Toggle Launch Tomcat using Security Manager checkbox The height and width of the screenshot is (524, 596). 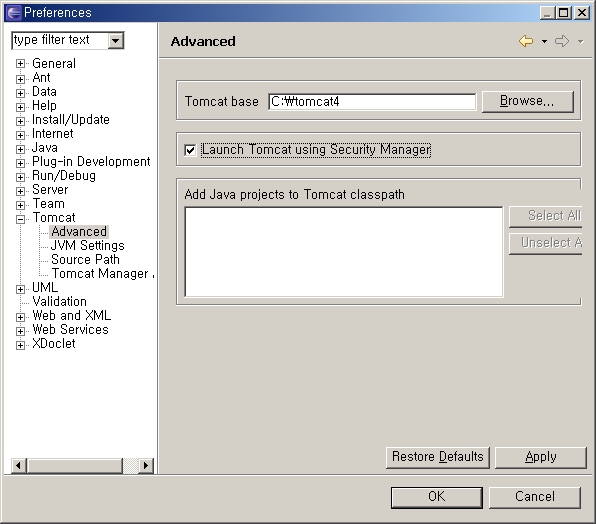pyautogui.click(x=190, y=150)
